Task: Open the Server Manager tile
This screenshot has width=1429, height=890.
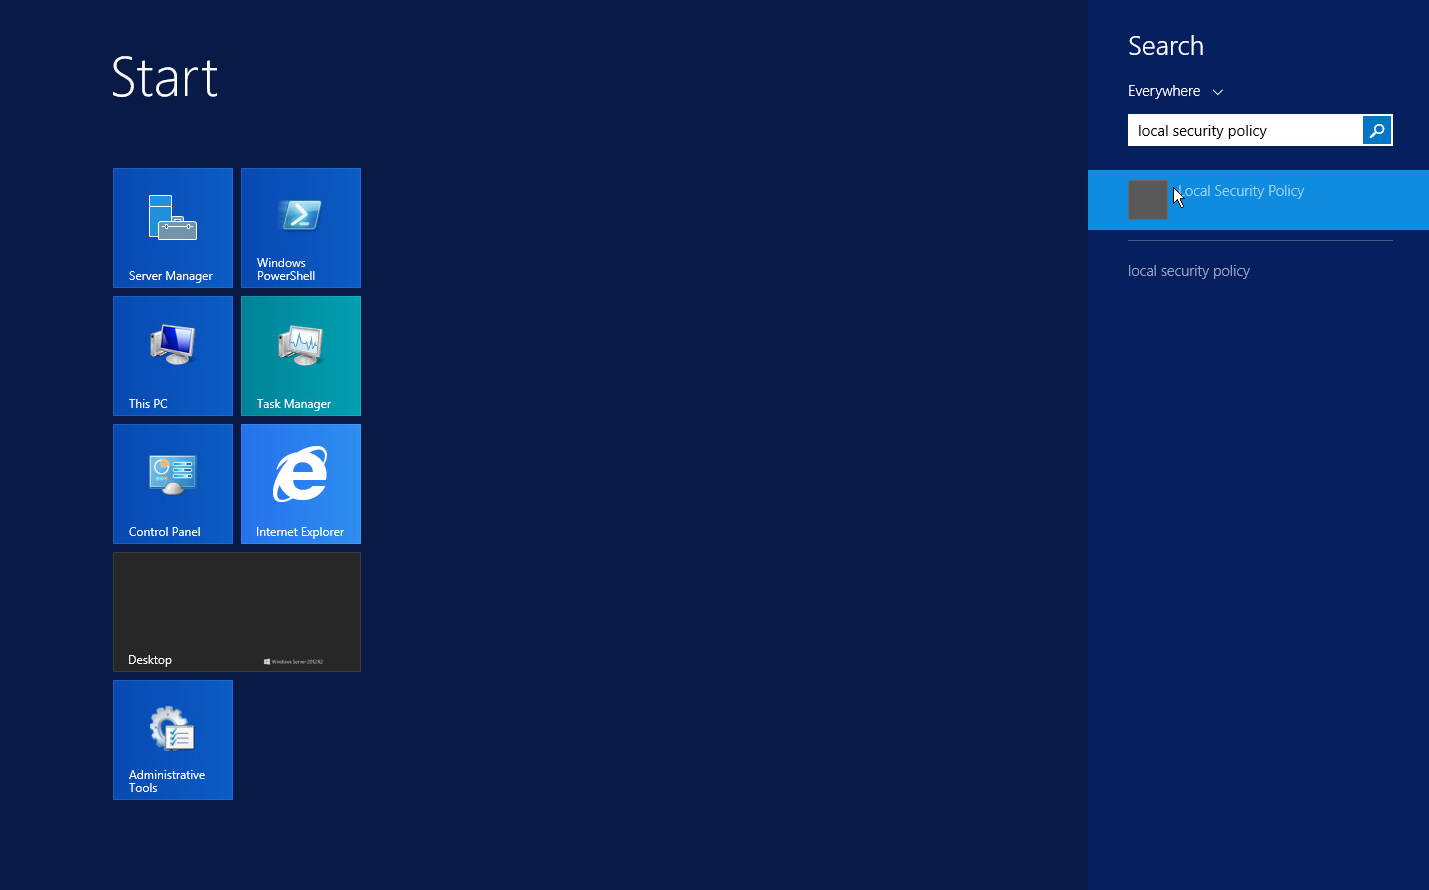Action: click(x=173, y=228)
